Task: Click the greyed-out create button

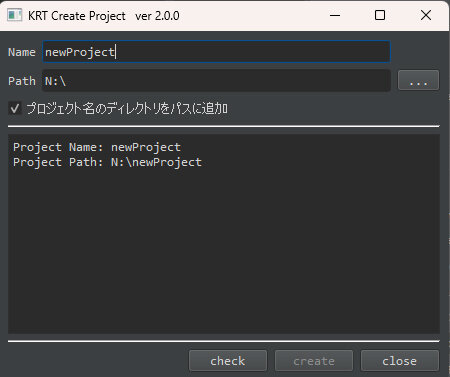Action: pos(314,361)
